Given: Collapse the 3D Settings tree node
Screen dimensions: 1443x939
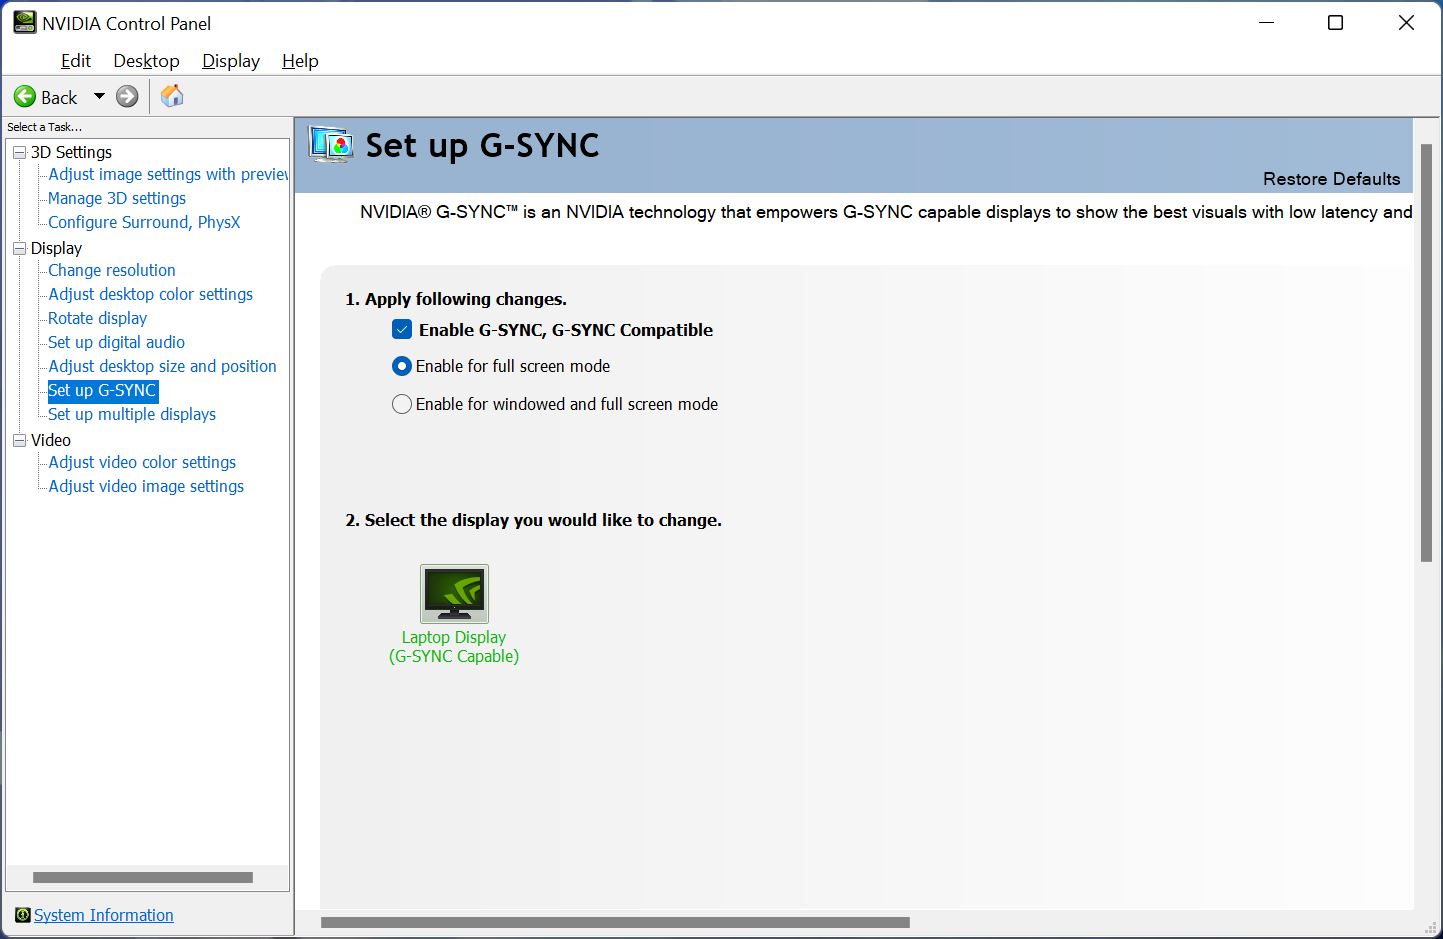Looking at the screenshot, I should [19, 152].
